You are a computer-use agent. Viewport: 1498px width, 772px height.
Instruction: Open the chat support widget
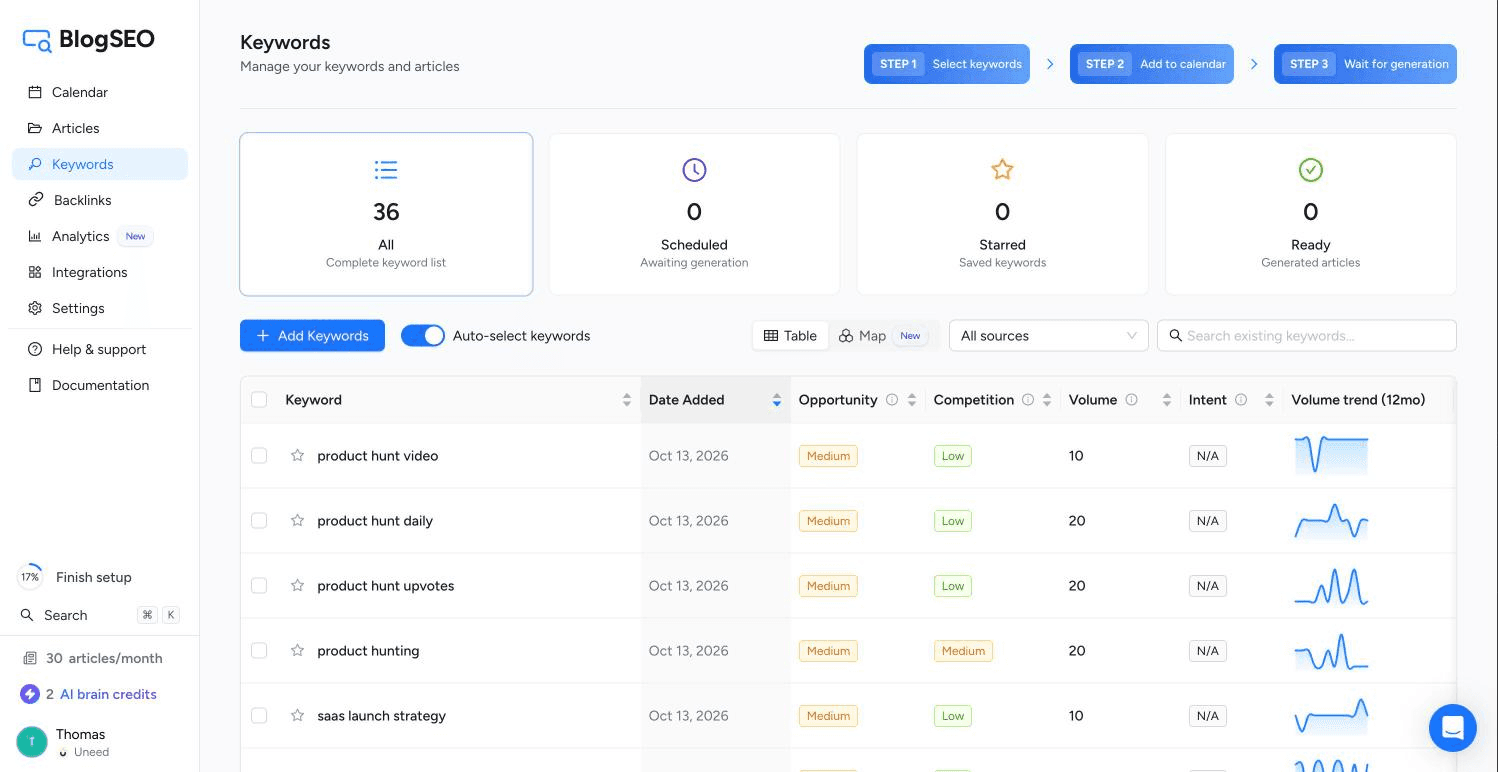(1453, 727)
